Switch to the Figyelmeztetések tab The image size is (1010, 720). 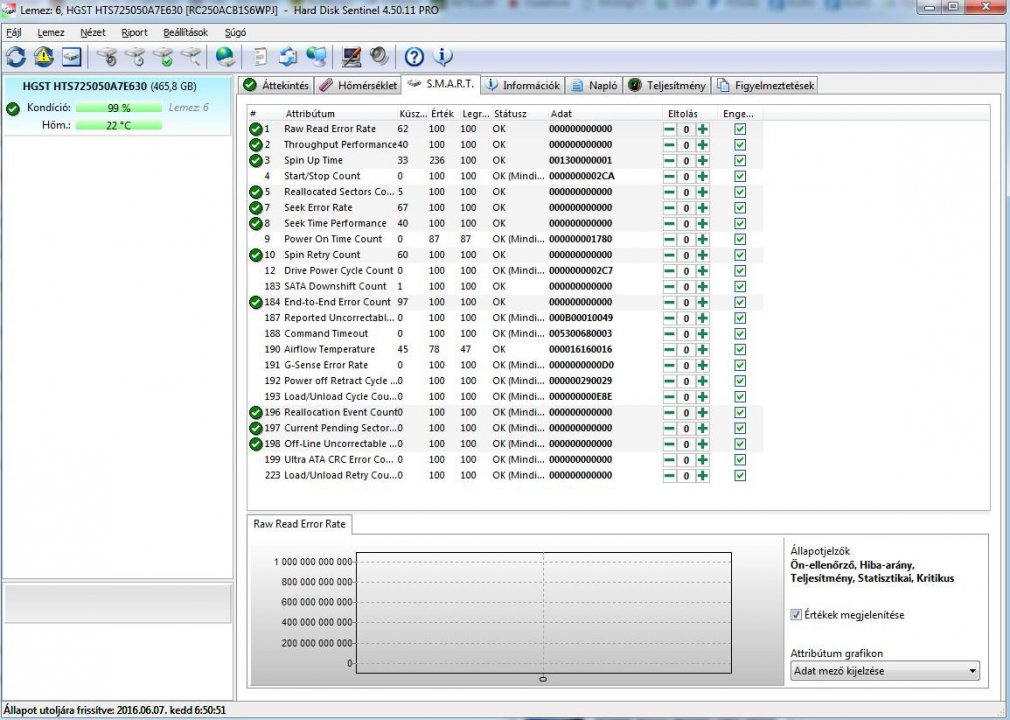tap(766, 85)
